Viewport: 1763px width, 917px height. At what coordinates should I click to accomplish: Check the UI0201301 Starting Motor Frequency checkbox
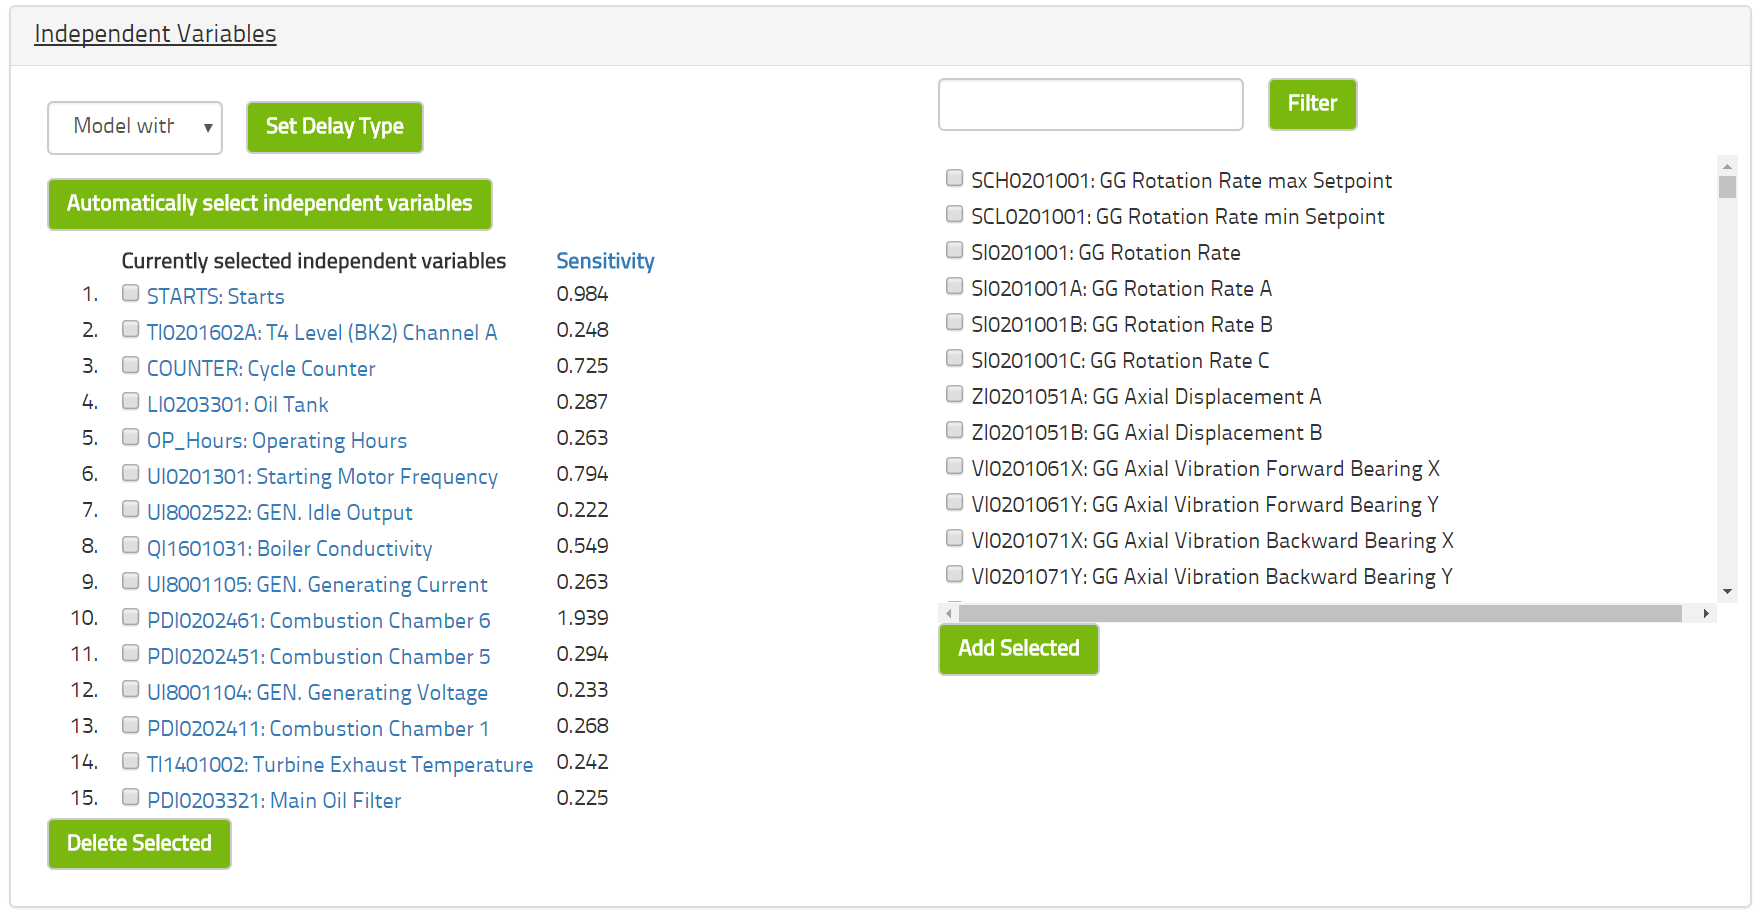pos(130,473)
